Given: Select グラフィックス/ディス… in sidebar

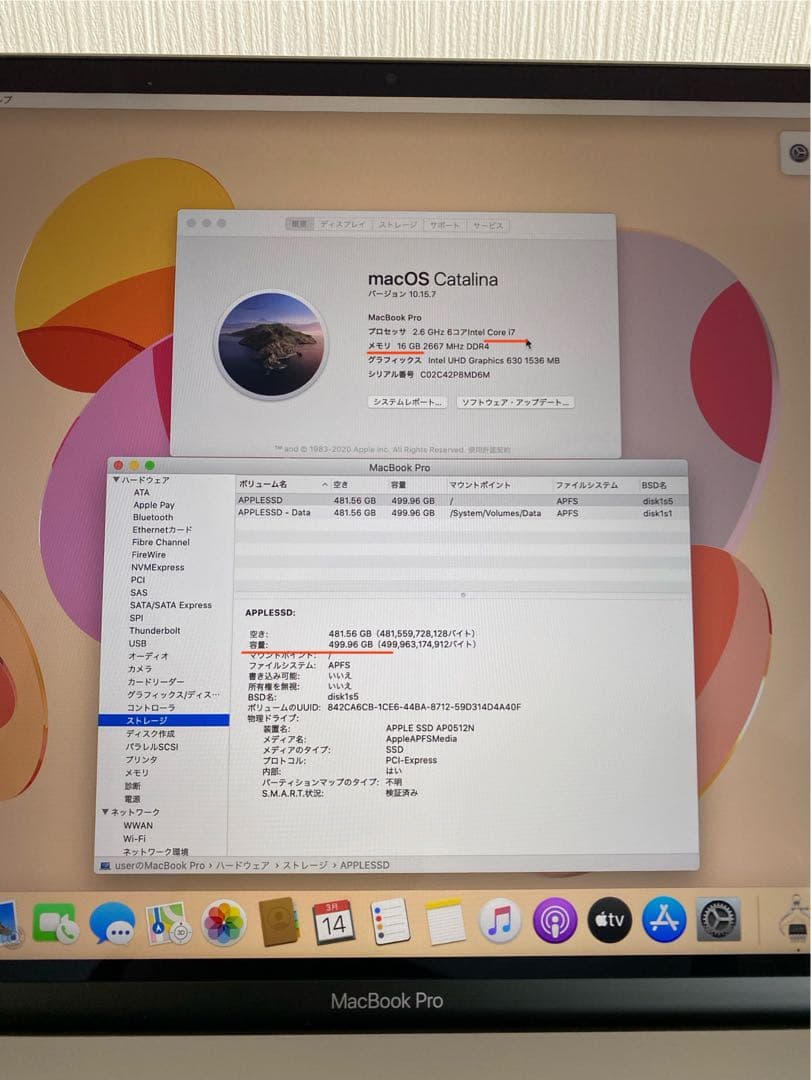Looking at the screenshot, I should [174, 694].
